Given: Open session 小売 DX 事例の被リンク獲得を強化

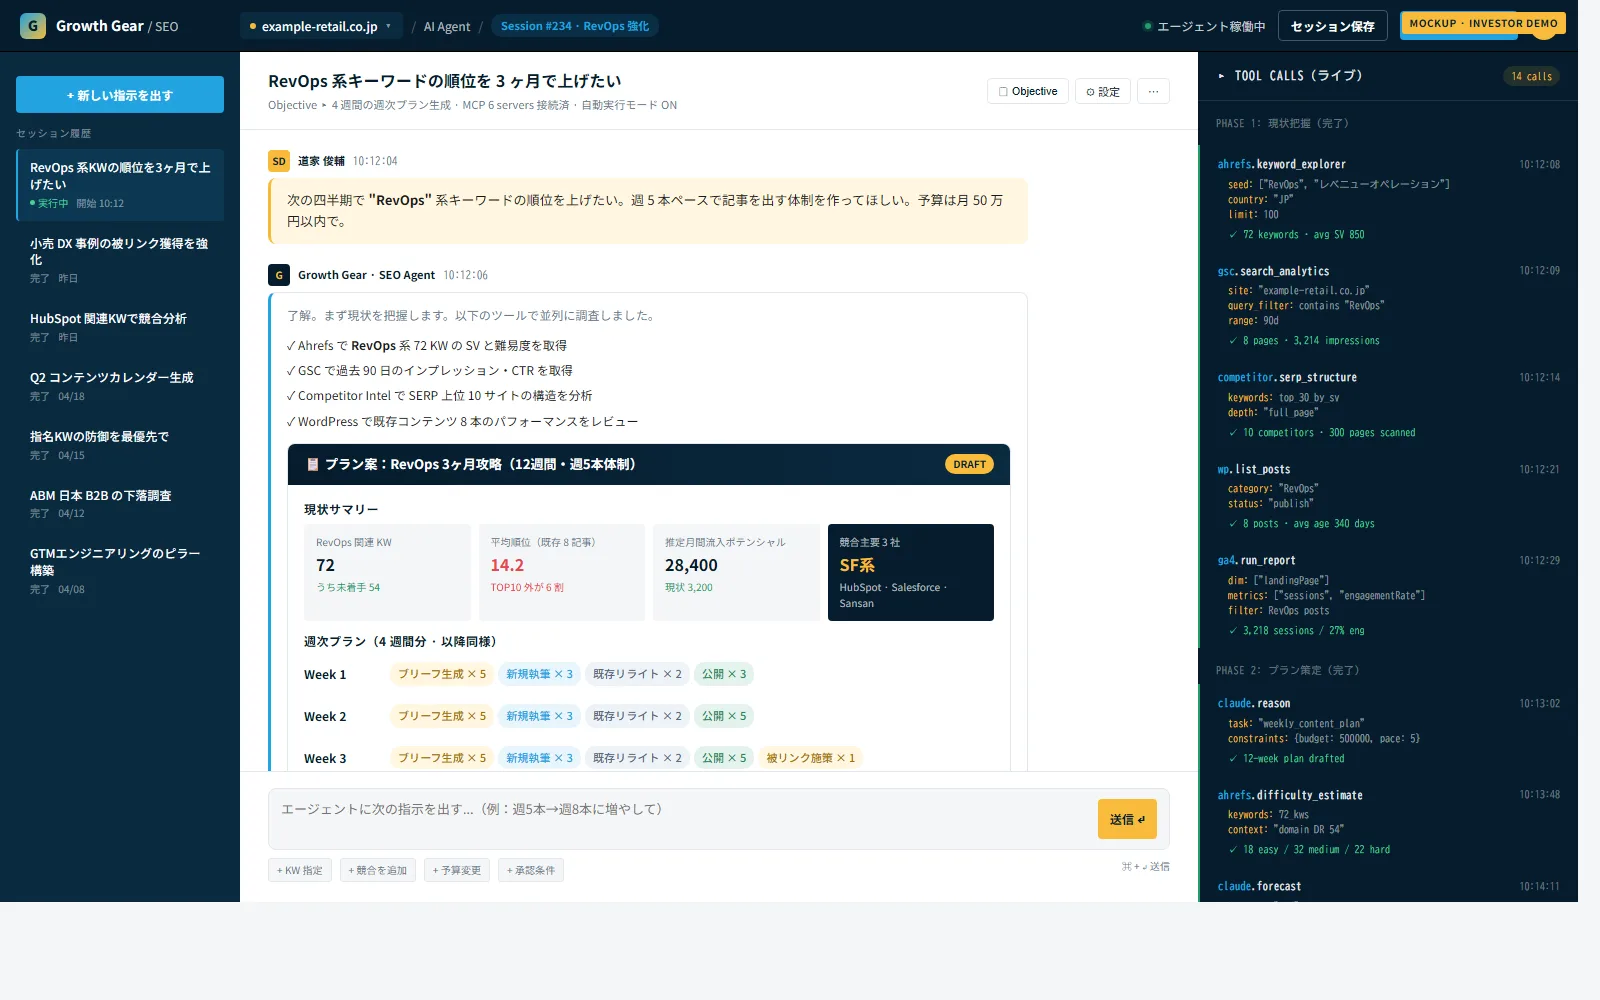Looking at the screenshot, I should coord(120,260).
